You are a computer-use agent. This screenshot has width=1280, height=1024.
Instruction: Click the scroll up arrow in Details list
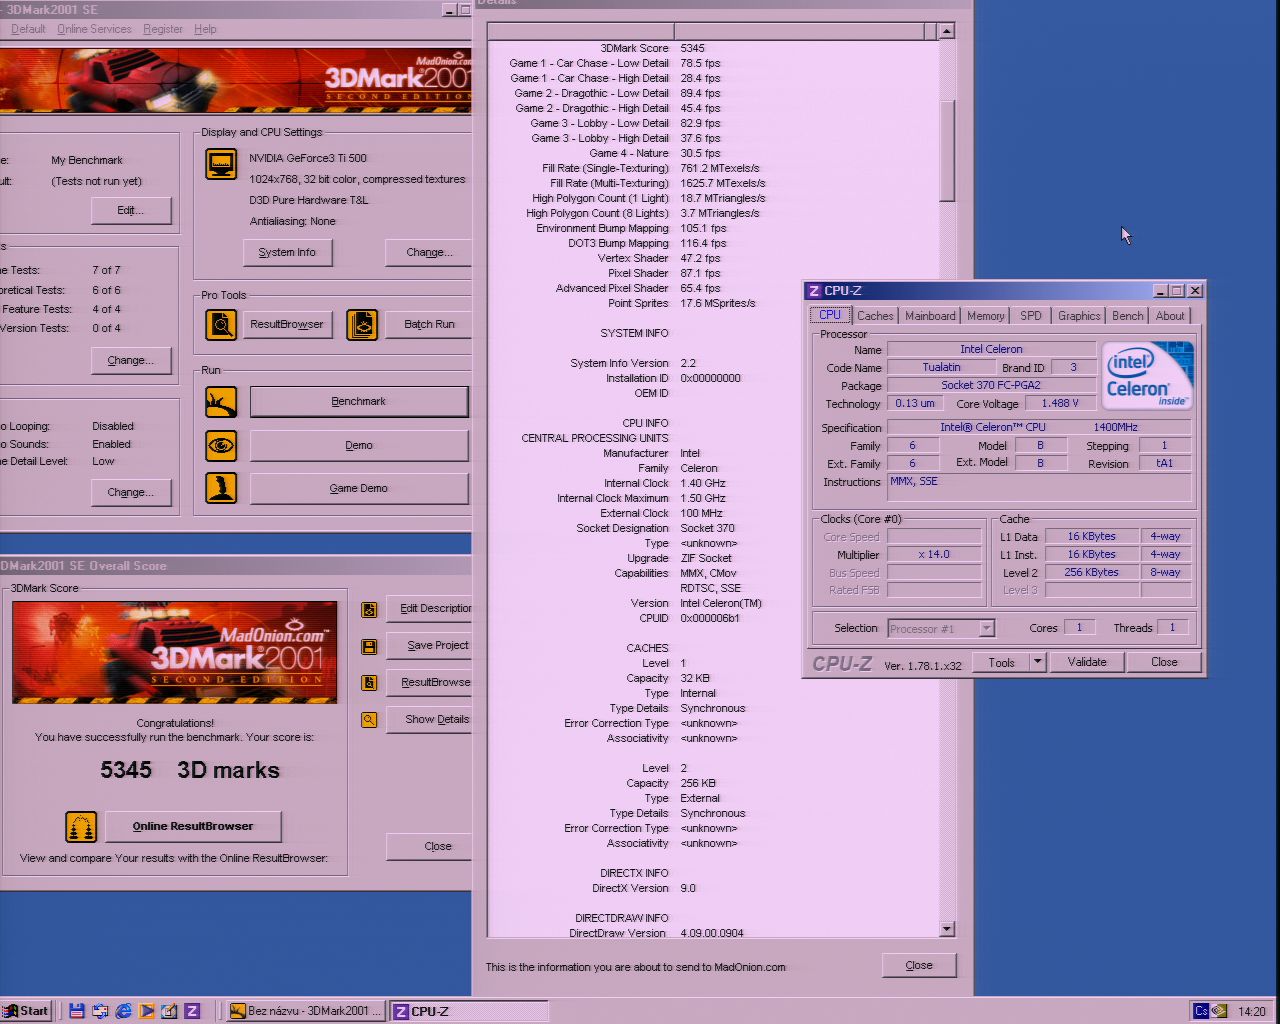point(947,31)
